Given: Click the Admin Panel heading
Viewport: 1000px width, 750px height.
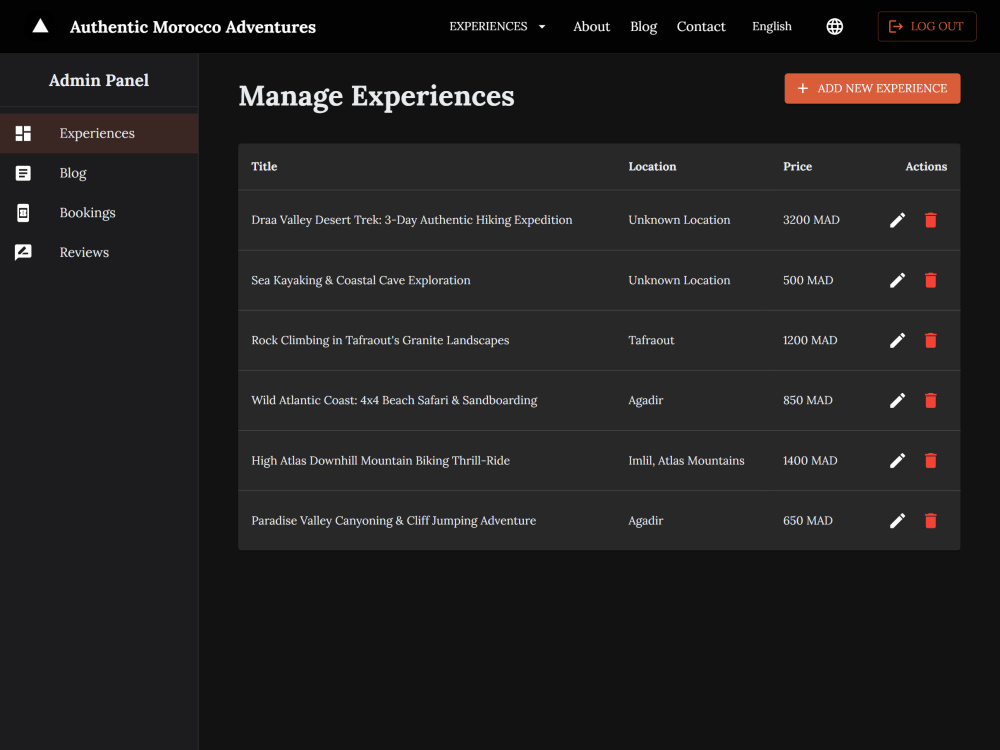Looking at the screenshot, I should coord(99,80).
